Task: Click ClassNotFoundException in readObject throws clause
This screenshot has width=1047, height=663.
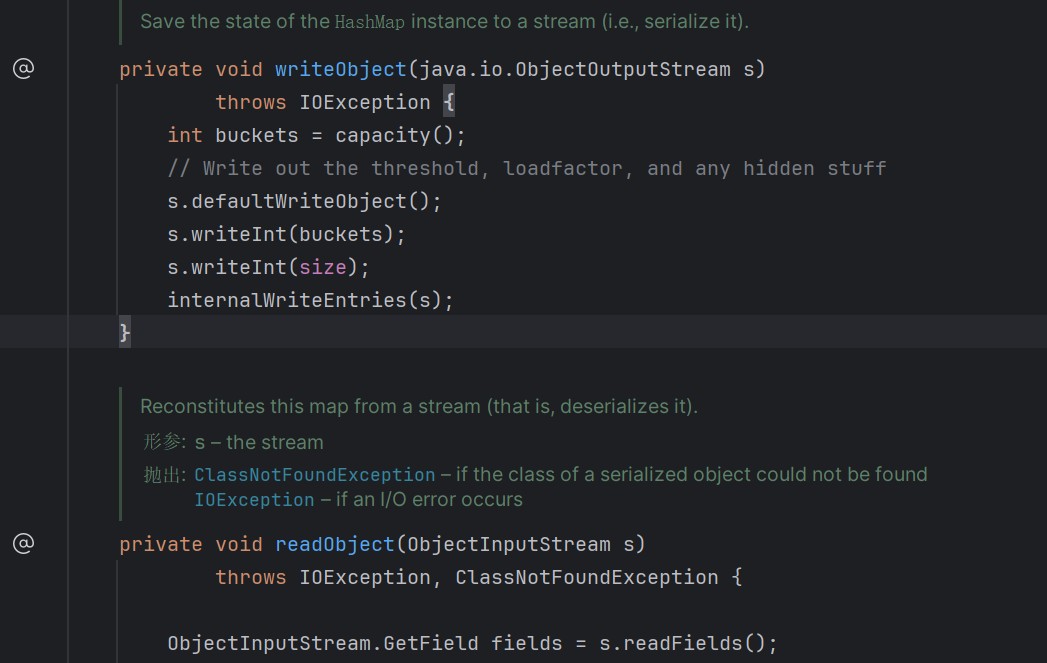Action: tap(586, 577)
